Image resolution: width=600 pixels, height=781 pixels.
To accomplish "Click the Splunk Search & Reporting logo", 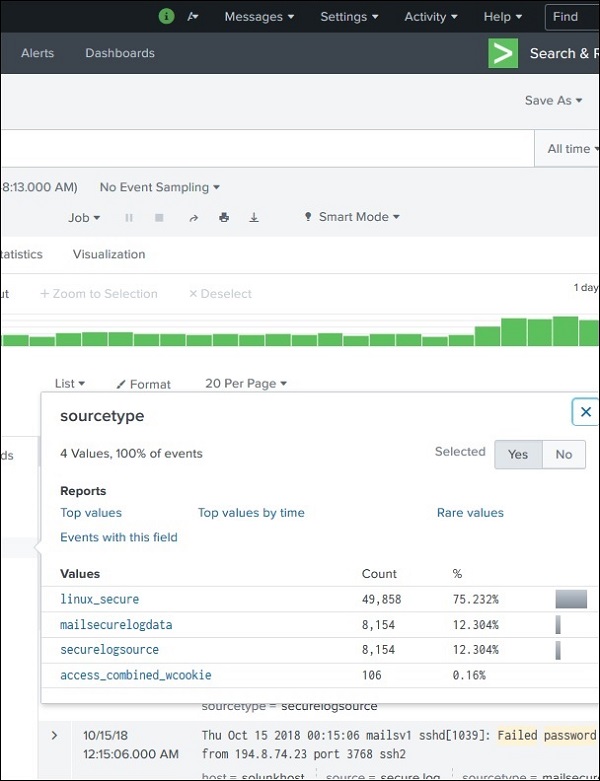I will tap(503, 53).
